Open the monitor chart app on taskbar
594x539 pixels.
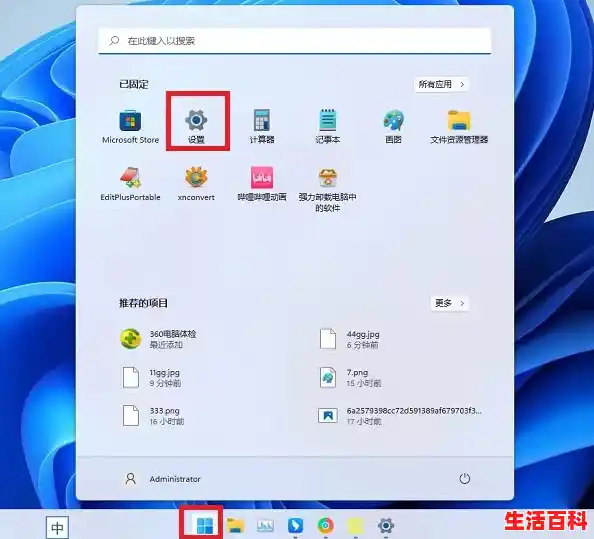tap(265, 525)
